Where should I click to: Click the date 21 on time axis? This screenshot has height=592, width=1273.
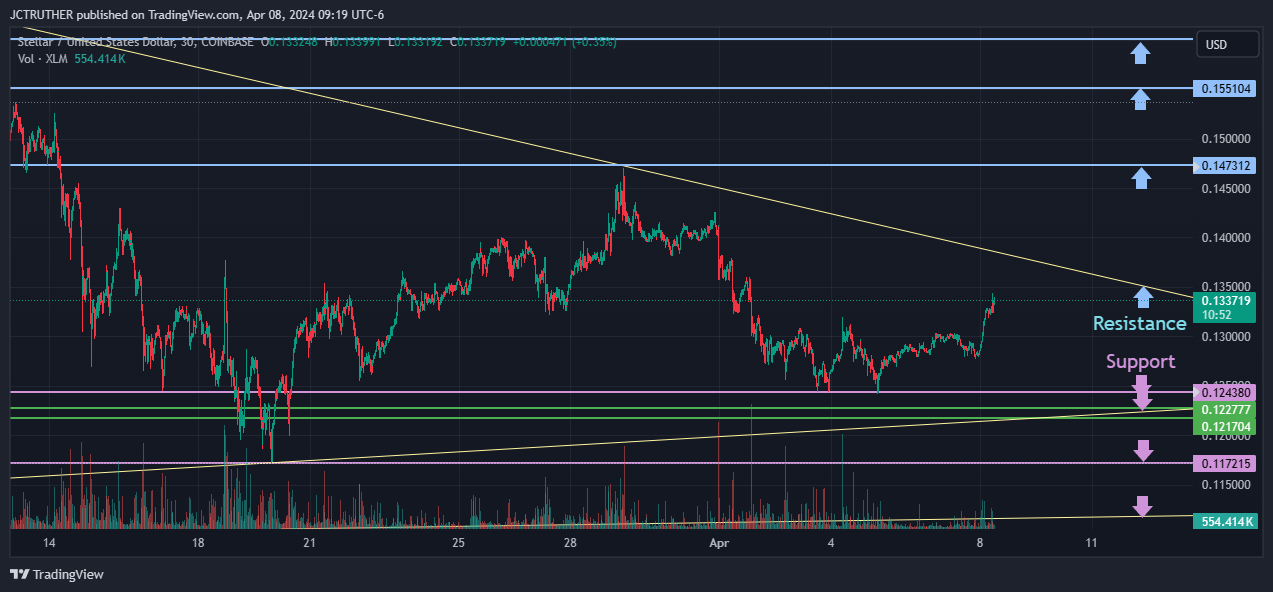pos(309,543)
